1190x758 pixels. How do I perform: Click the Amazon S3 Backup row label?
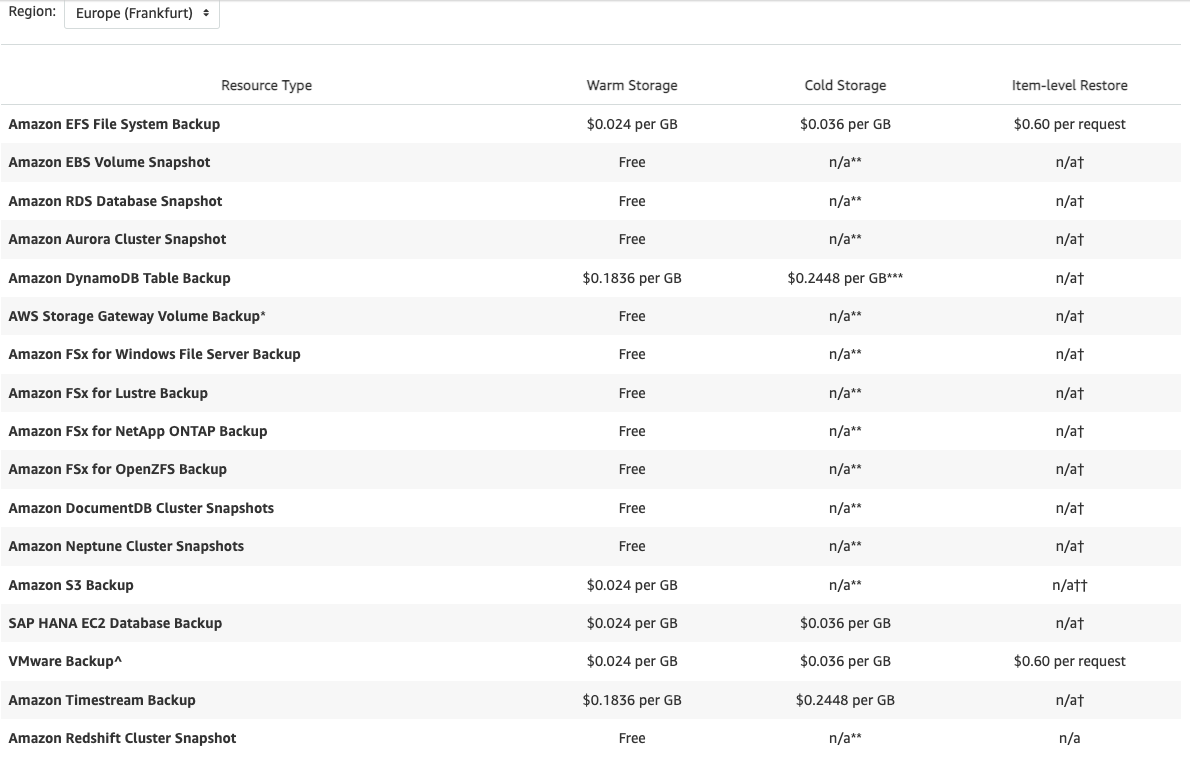point(71,585)
